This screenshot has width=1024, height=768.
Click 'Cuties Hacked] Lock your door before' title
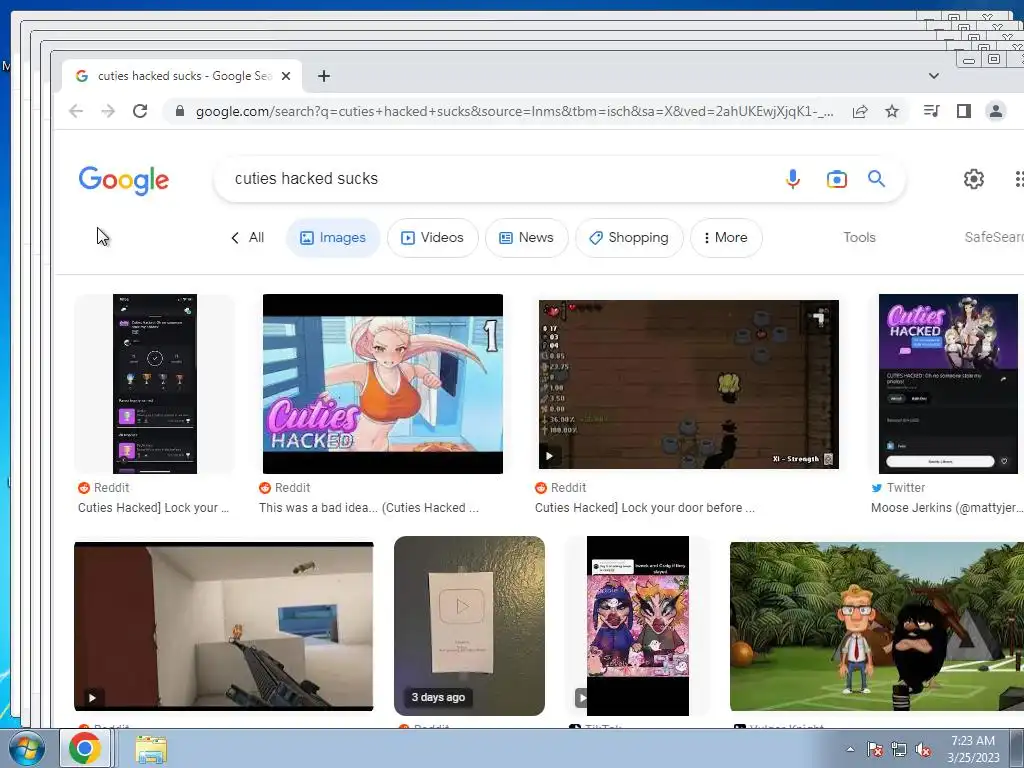[644, 508]
